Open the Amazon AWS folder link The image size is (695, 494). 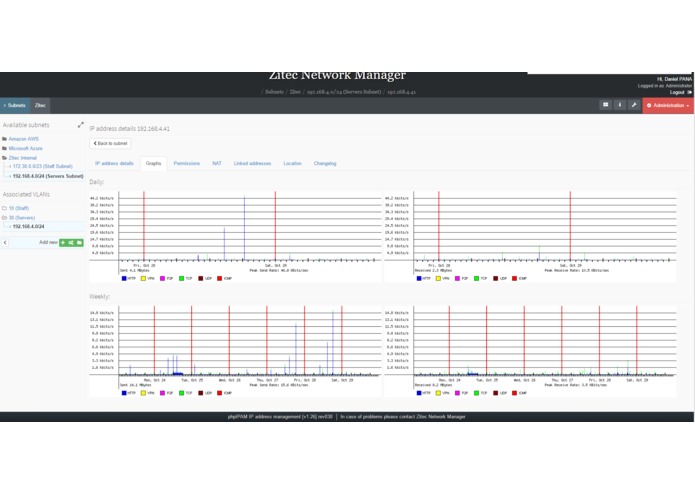point(23,139)
